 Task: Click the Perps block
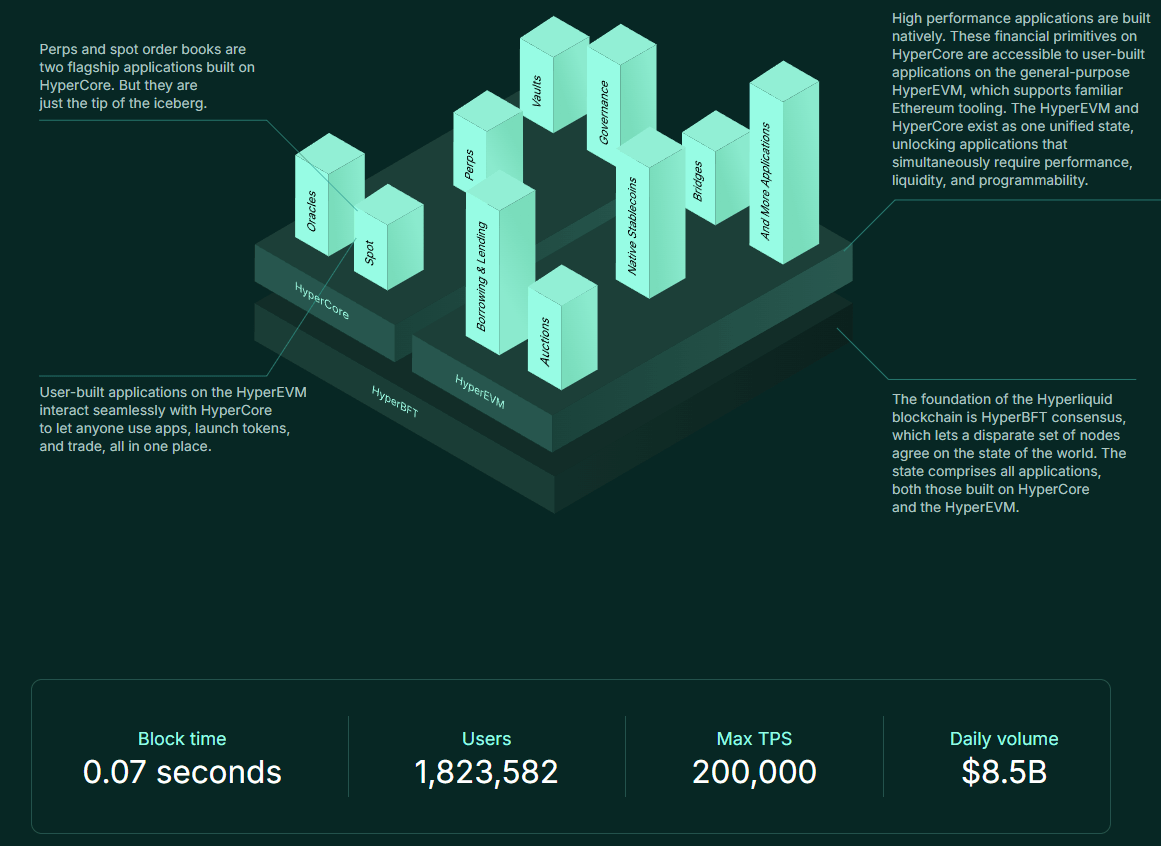(471, 163)
